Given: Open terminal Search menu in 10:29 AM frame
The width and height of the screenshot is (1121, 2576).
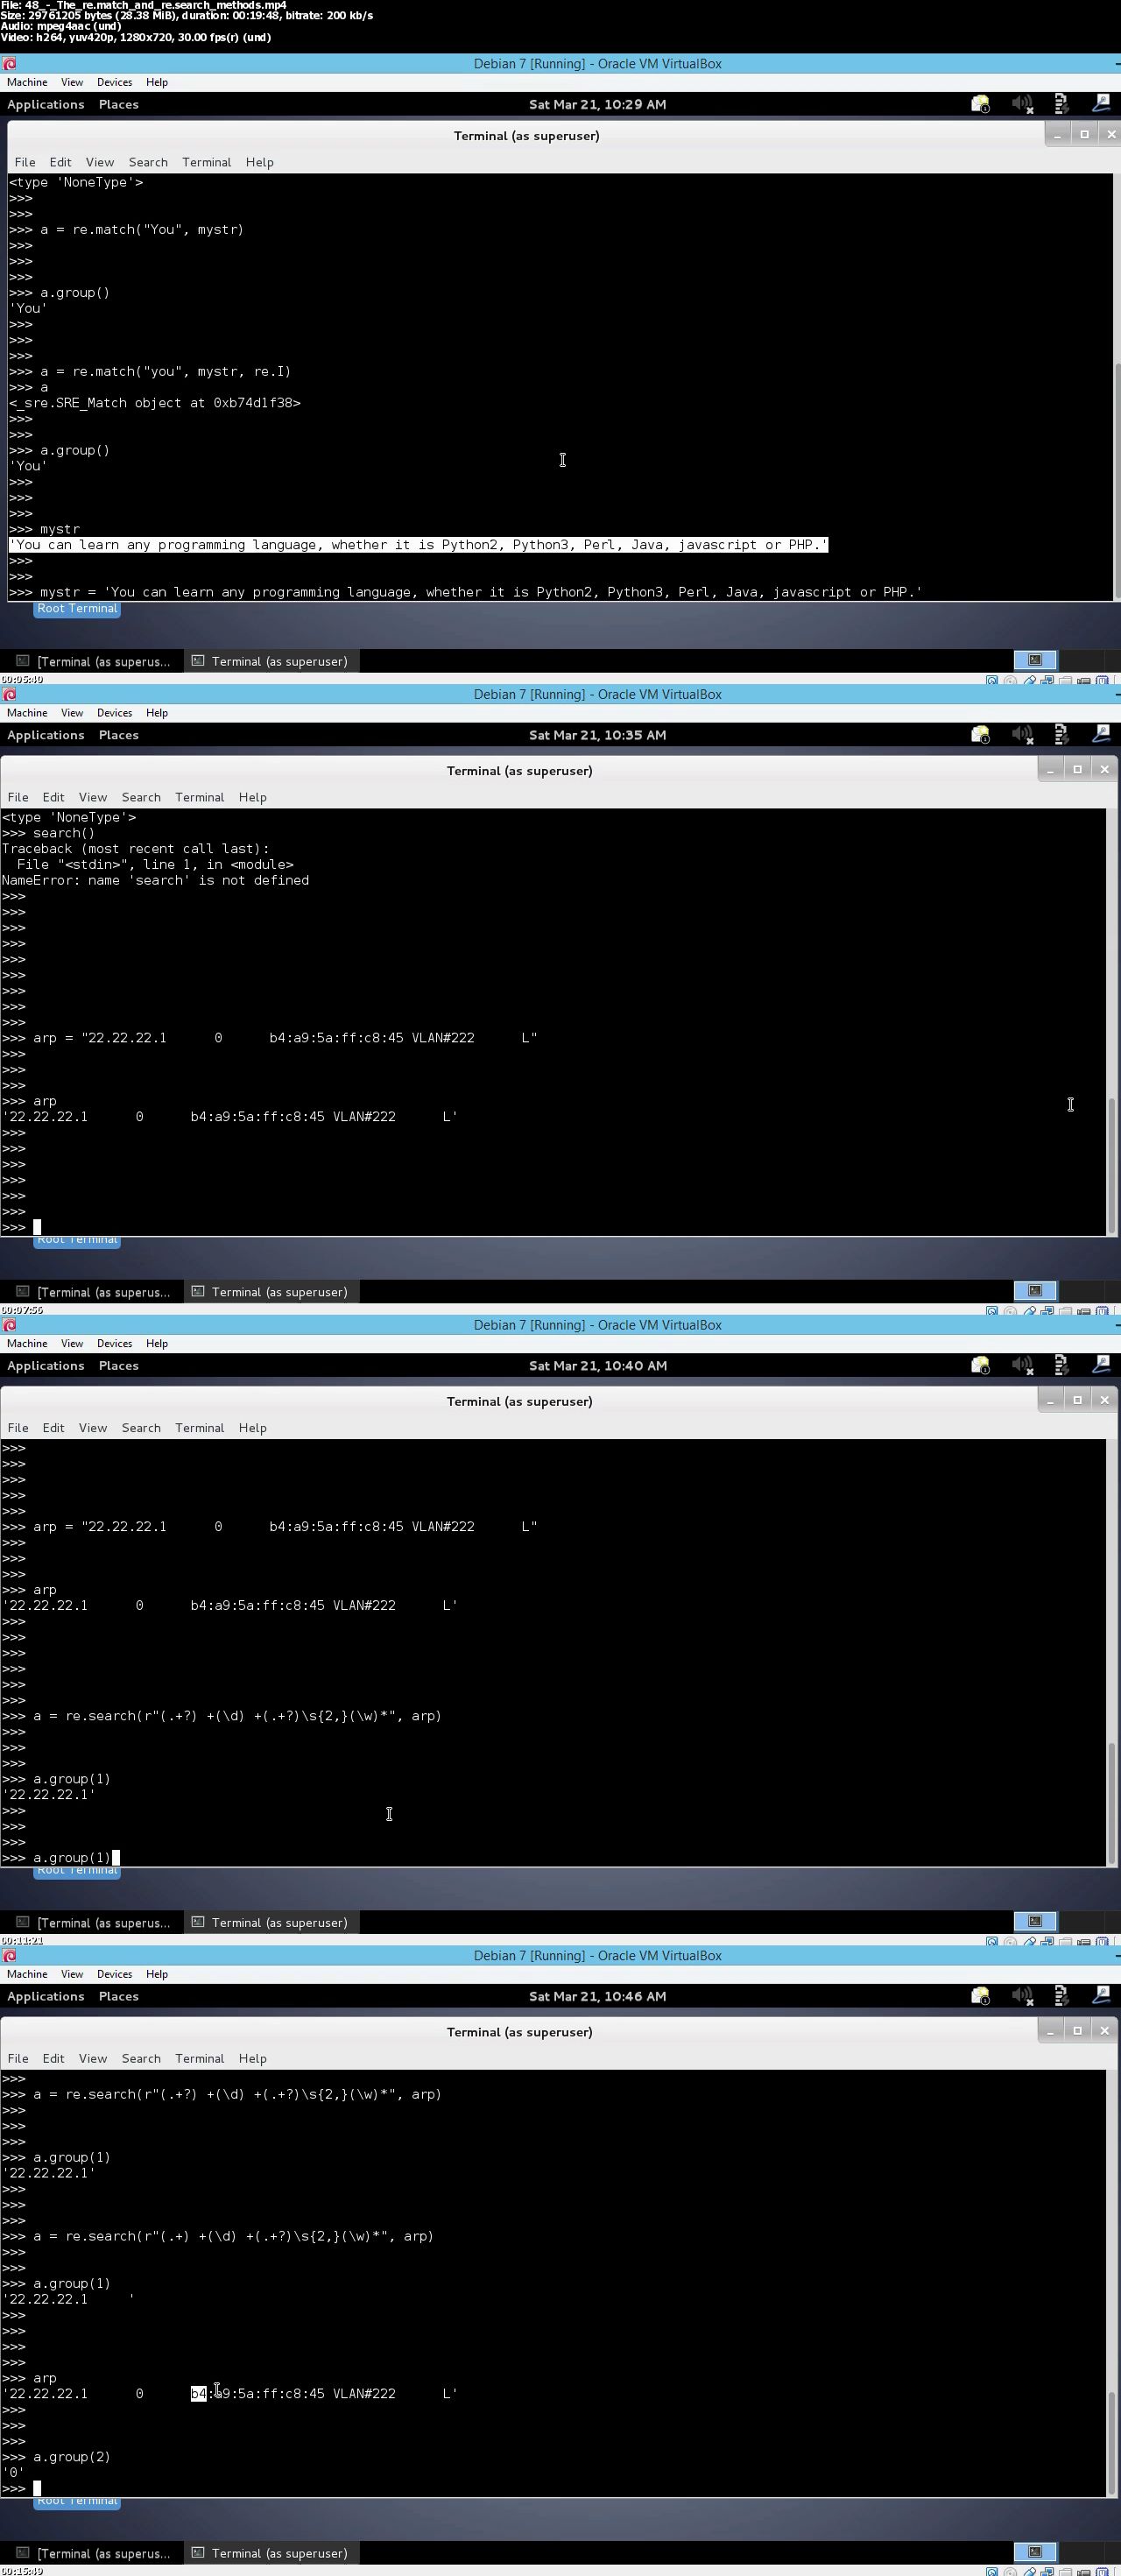Looking at the screenshot, I should tap(148, 162).
